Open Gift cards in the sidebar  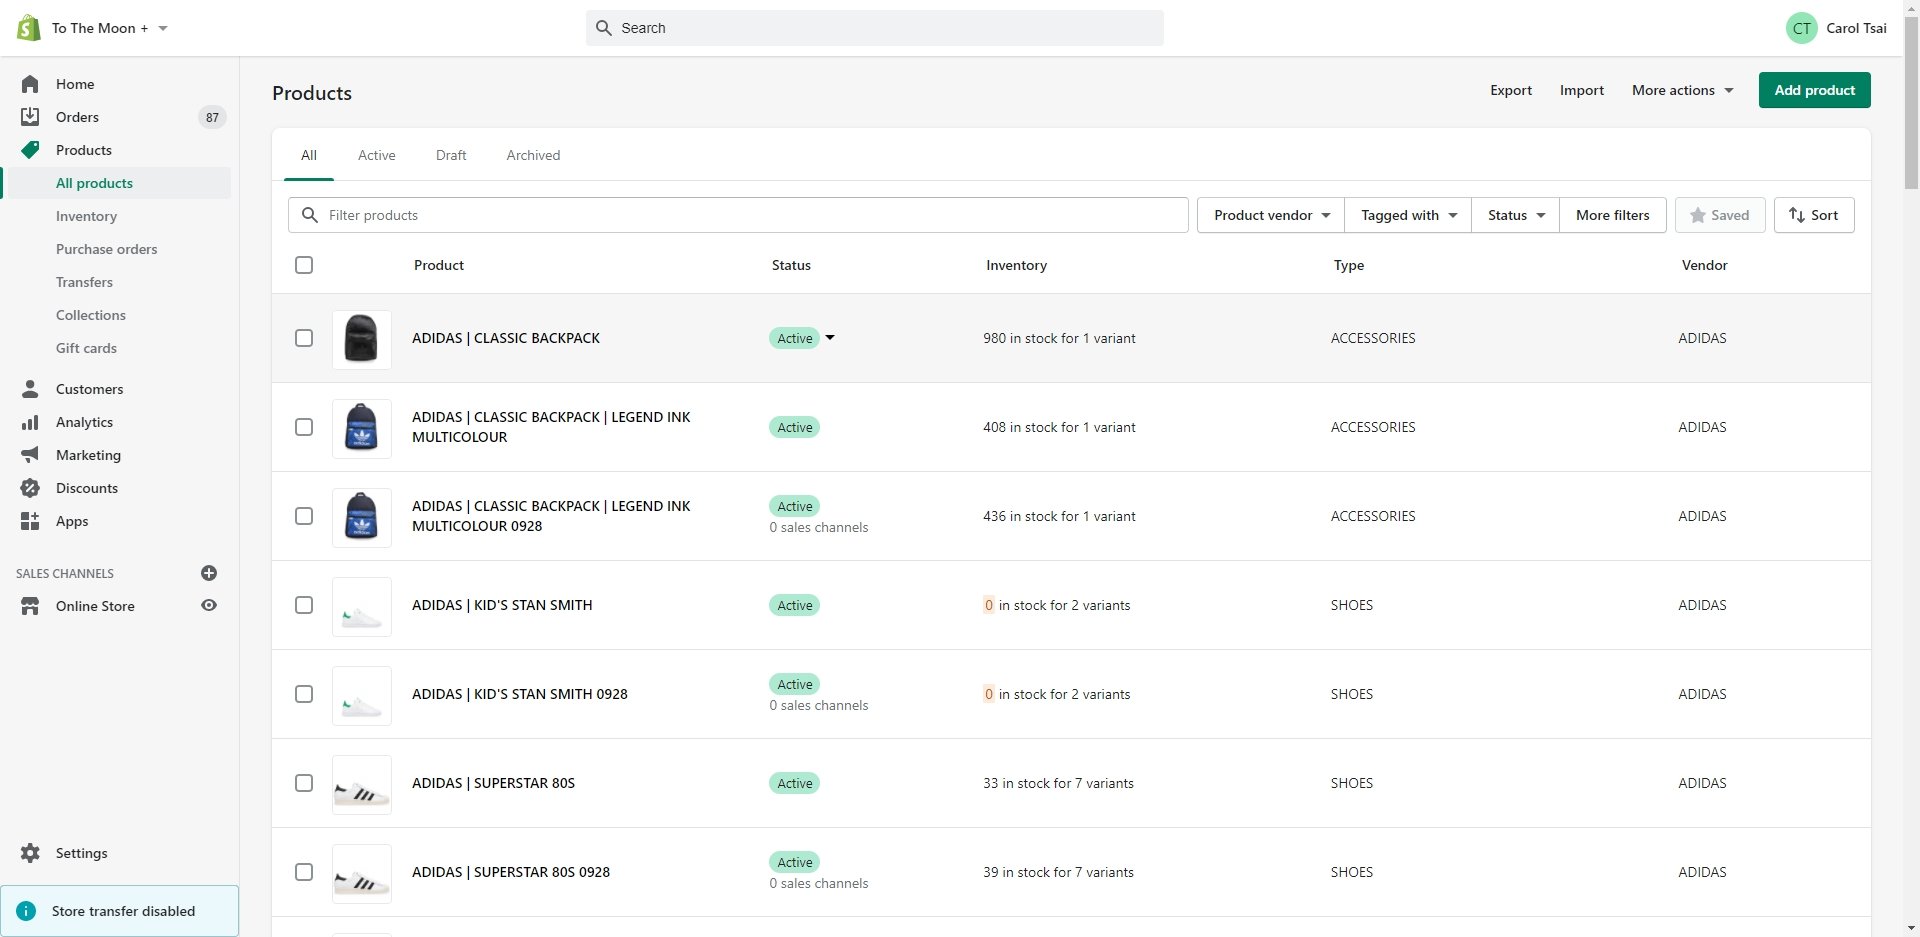click(x=86, y=348)
